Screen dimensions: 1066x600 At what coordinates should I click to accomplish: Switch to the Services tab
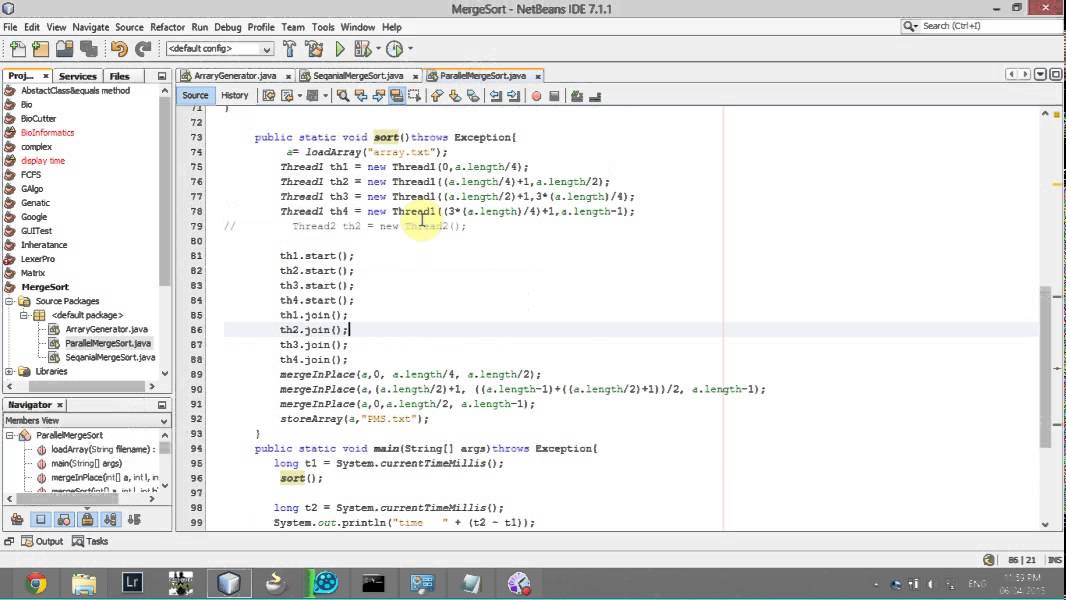78,76
